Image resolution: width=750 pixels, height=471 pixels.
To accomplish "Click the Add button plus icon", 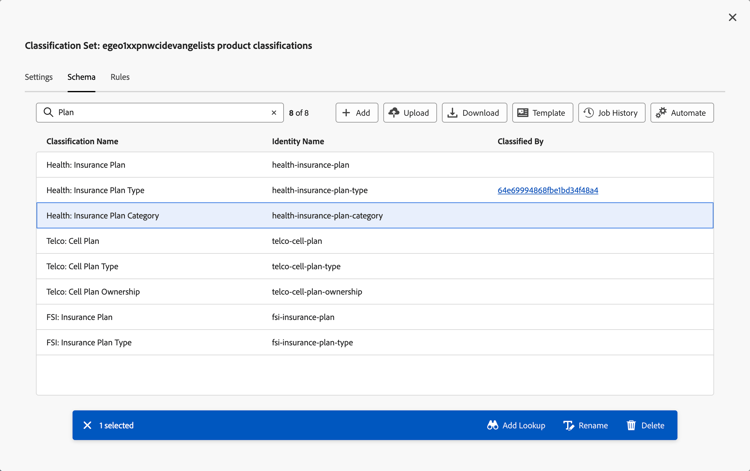I will [x=346, y=113].
